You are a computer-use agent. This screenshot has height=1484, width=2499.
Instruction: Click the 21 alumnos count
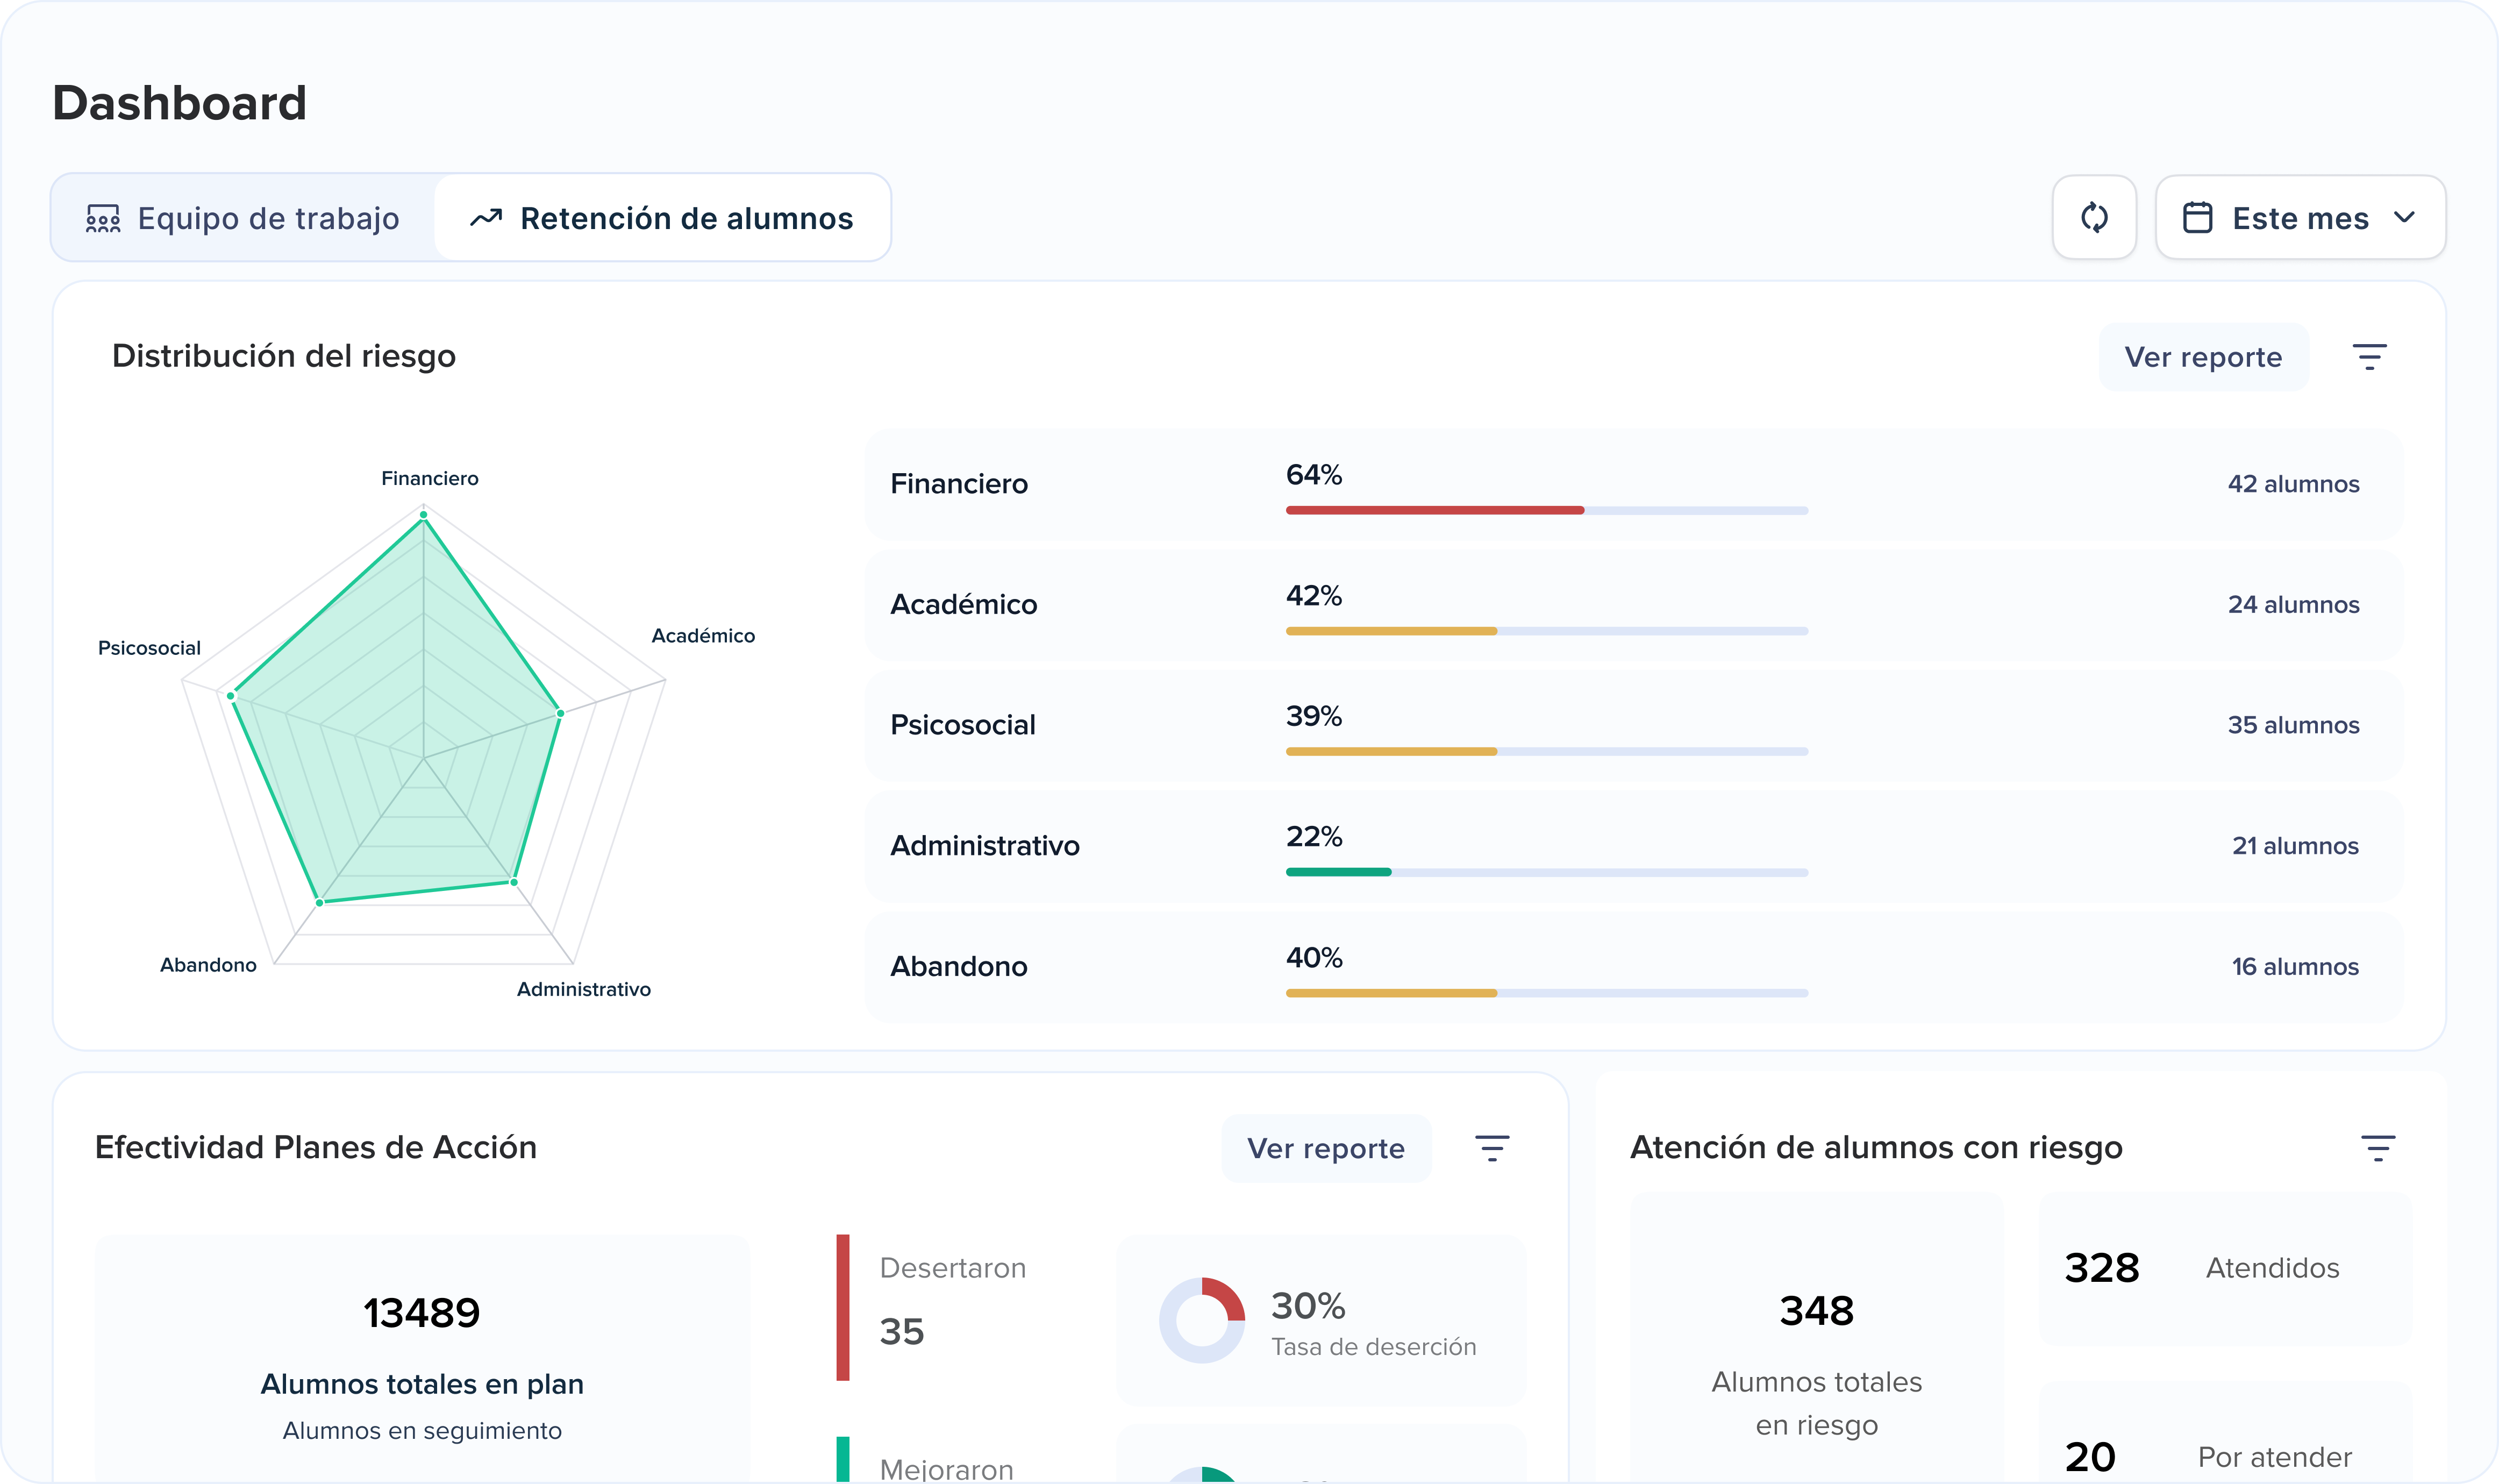point(2295,846)
